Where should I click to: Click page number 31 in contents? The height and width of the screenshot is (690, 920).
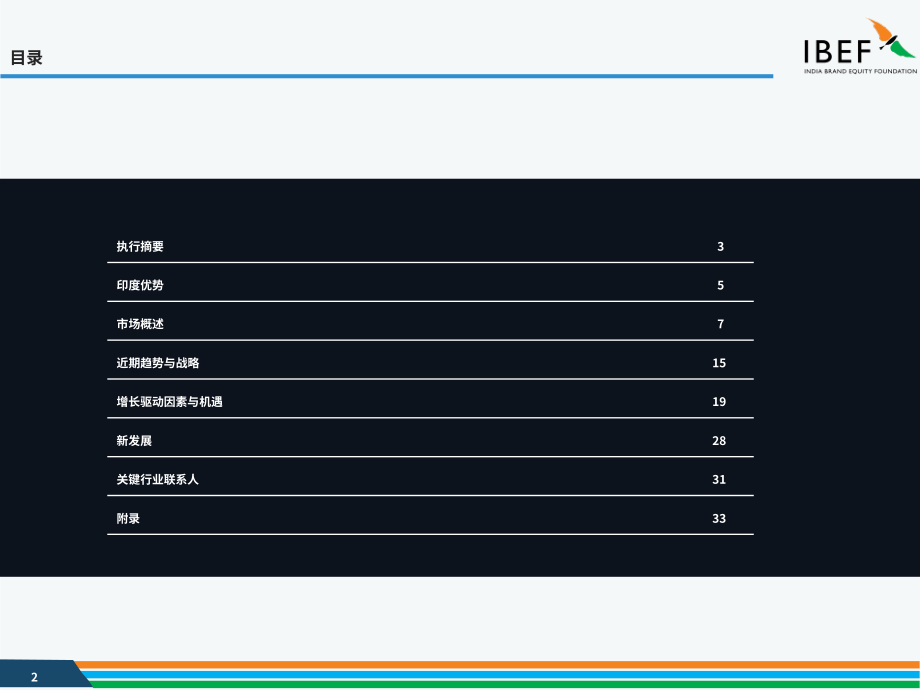point(719,479)
